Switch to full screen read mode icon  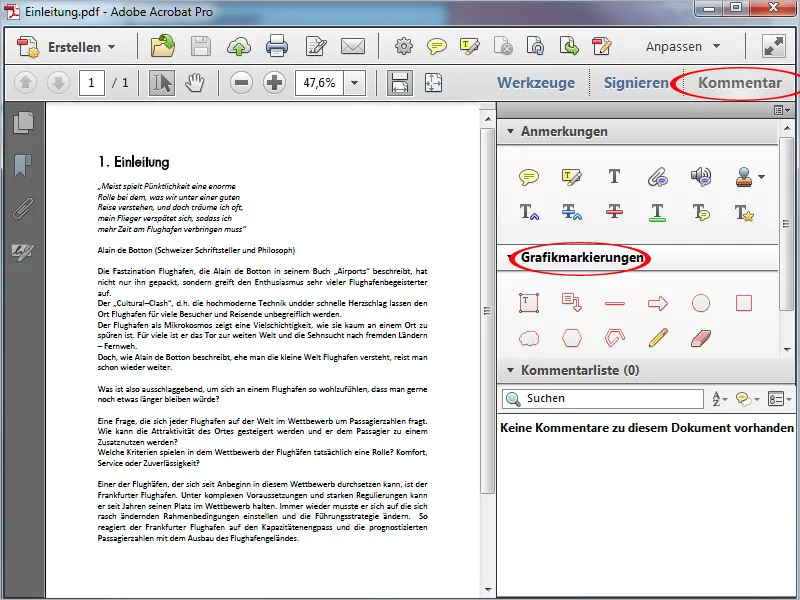pos(773,46)
